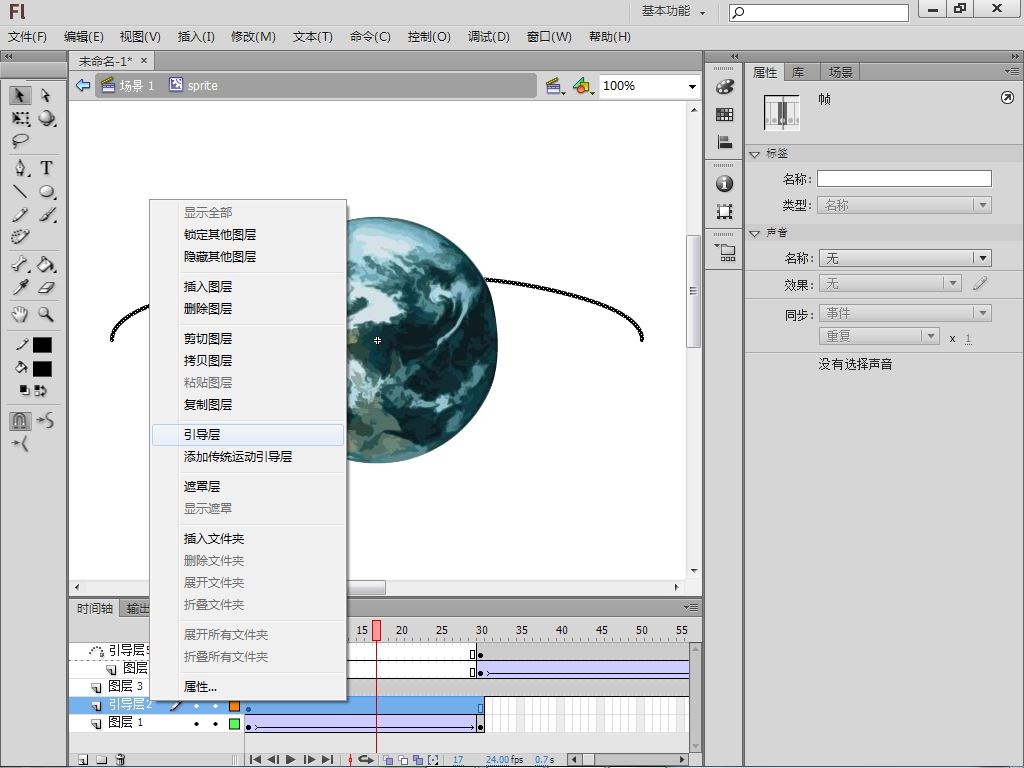Select the Pen tool

(x=20, y=168)
